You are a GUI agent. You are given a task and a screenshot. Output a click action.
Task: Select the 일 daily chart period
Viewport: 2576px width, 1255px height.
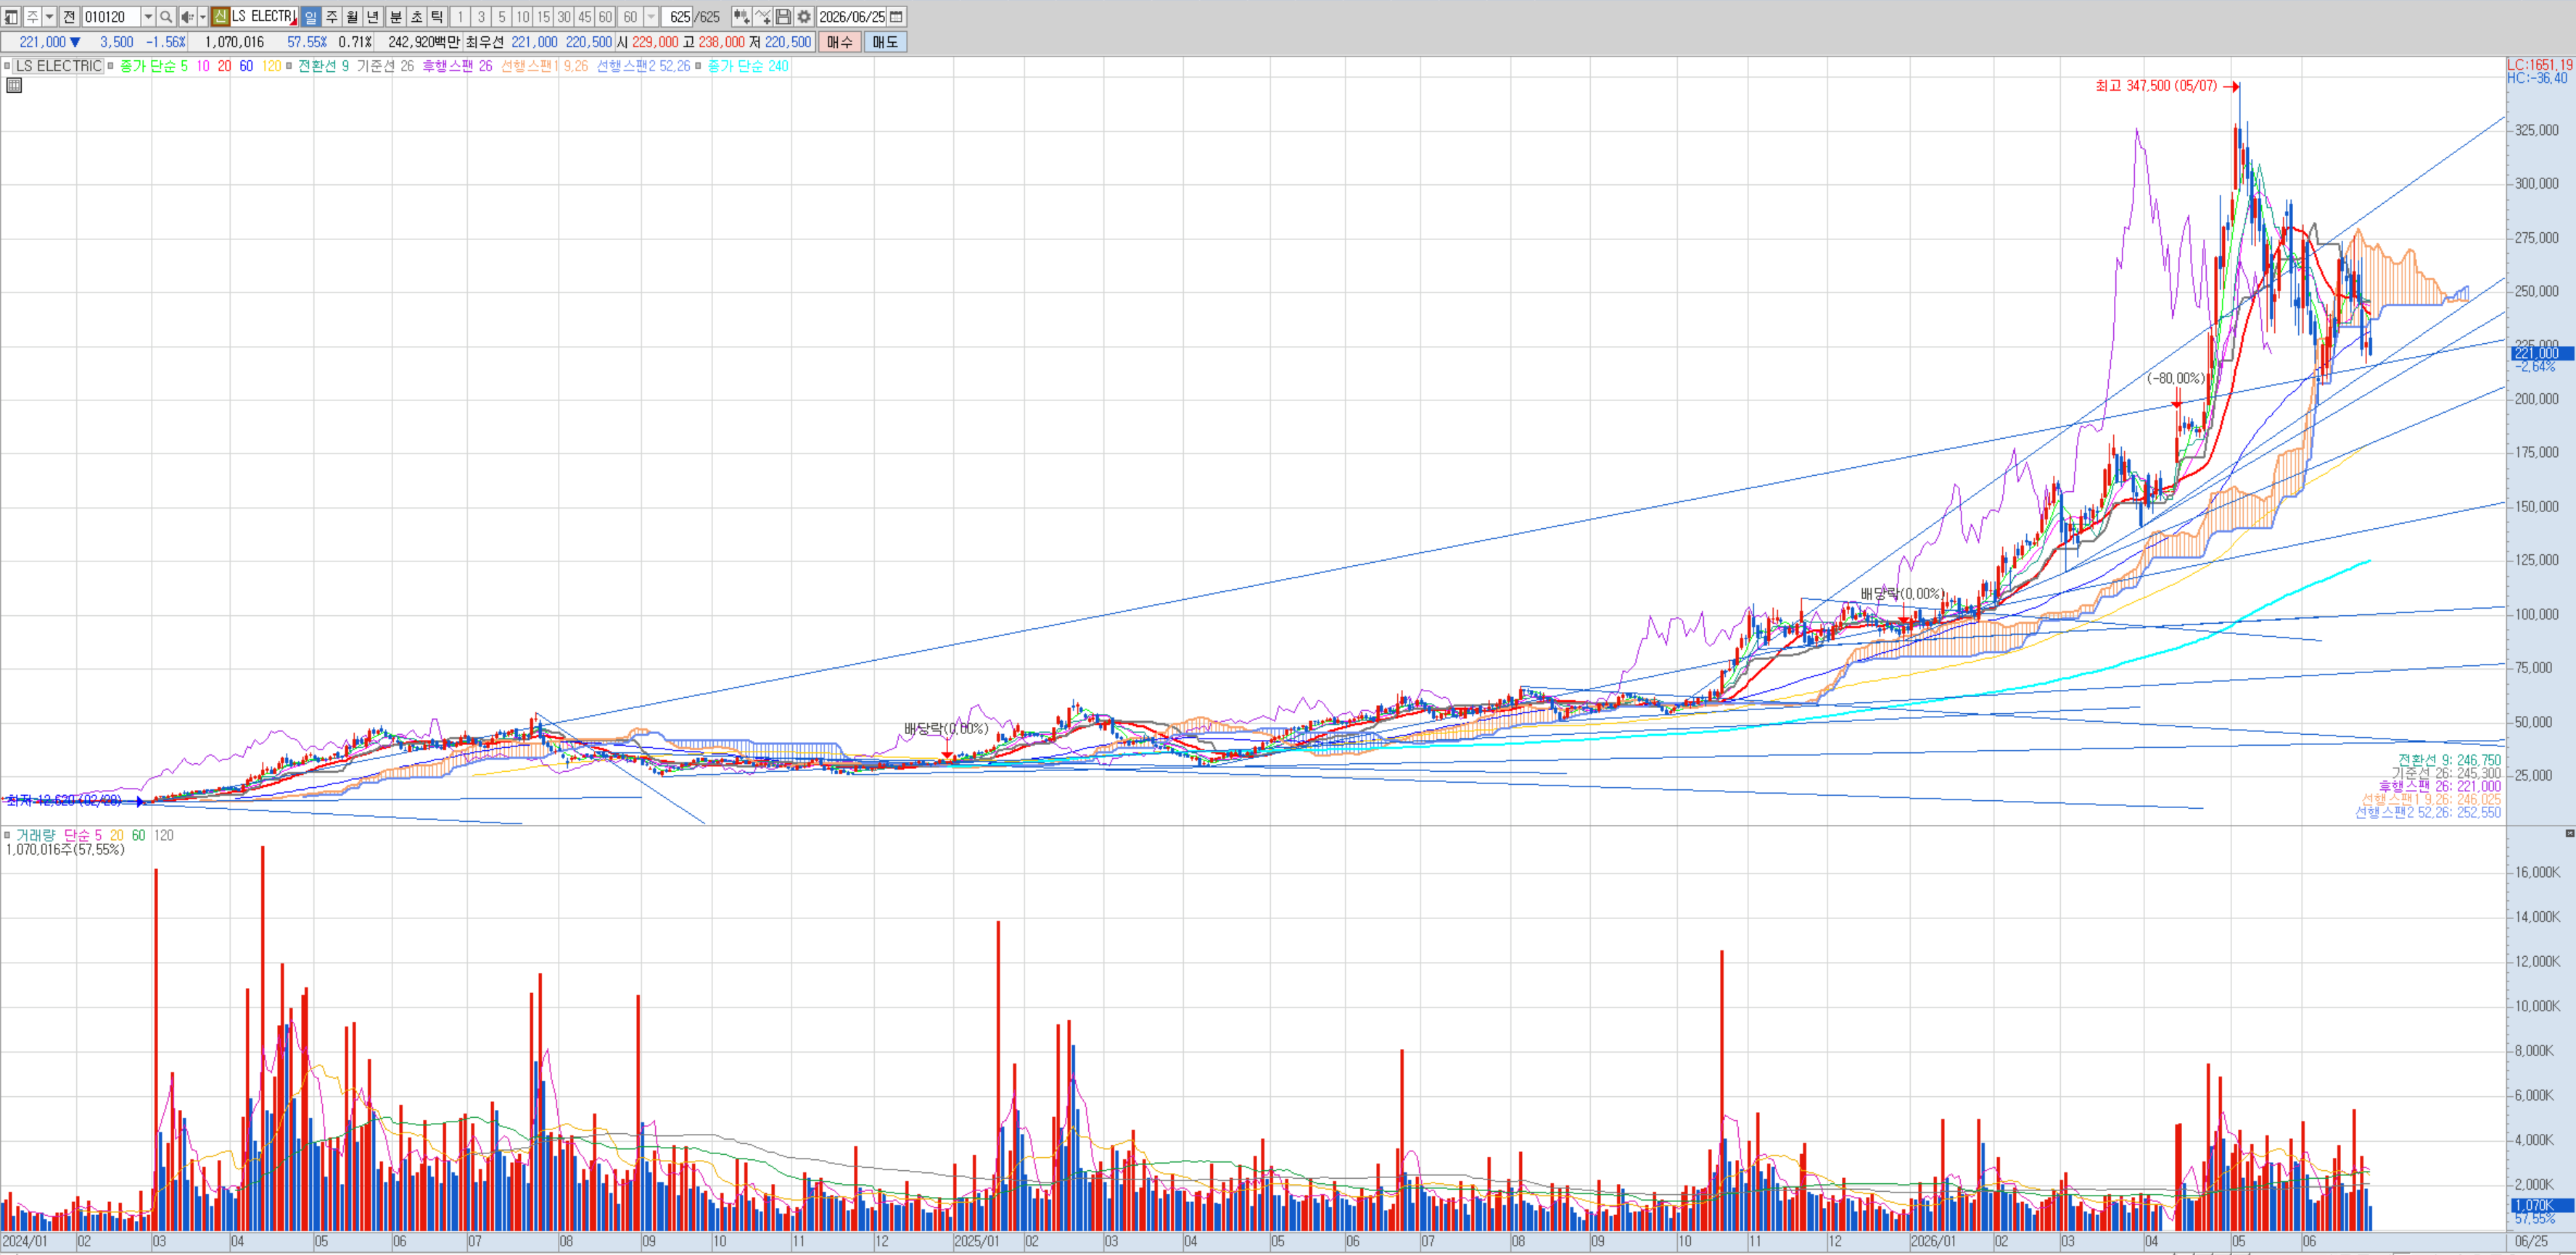point(310,17)
